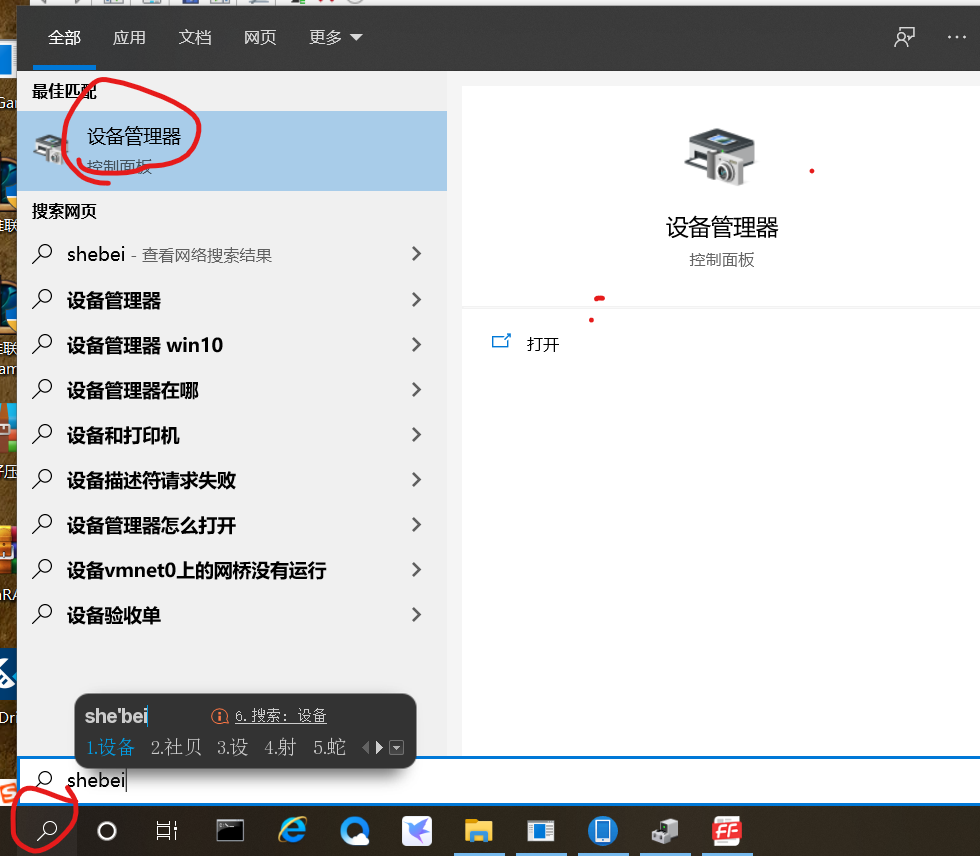
Task: Launch the FF app from the taskbar
Action: click(727, 830)
